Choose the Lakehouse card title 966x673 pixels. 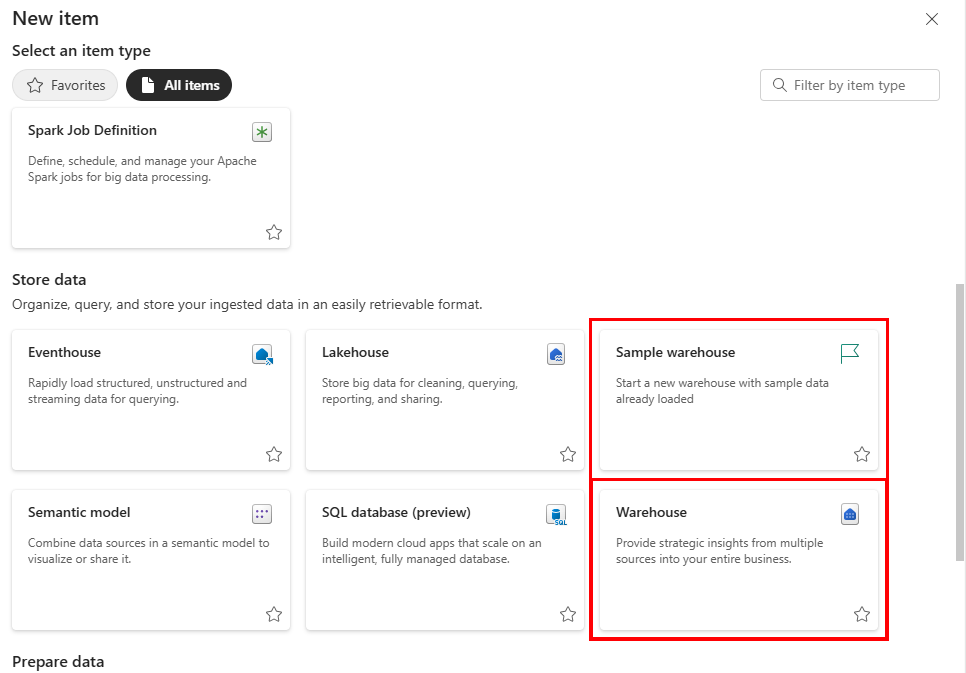click(355, 353)
